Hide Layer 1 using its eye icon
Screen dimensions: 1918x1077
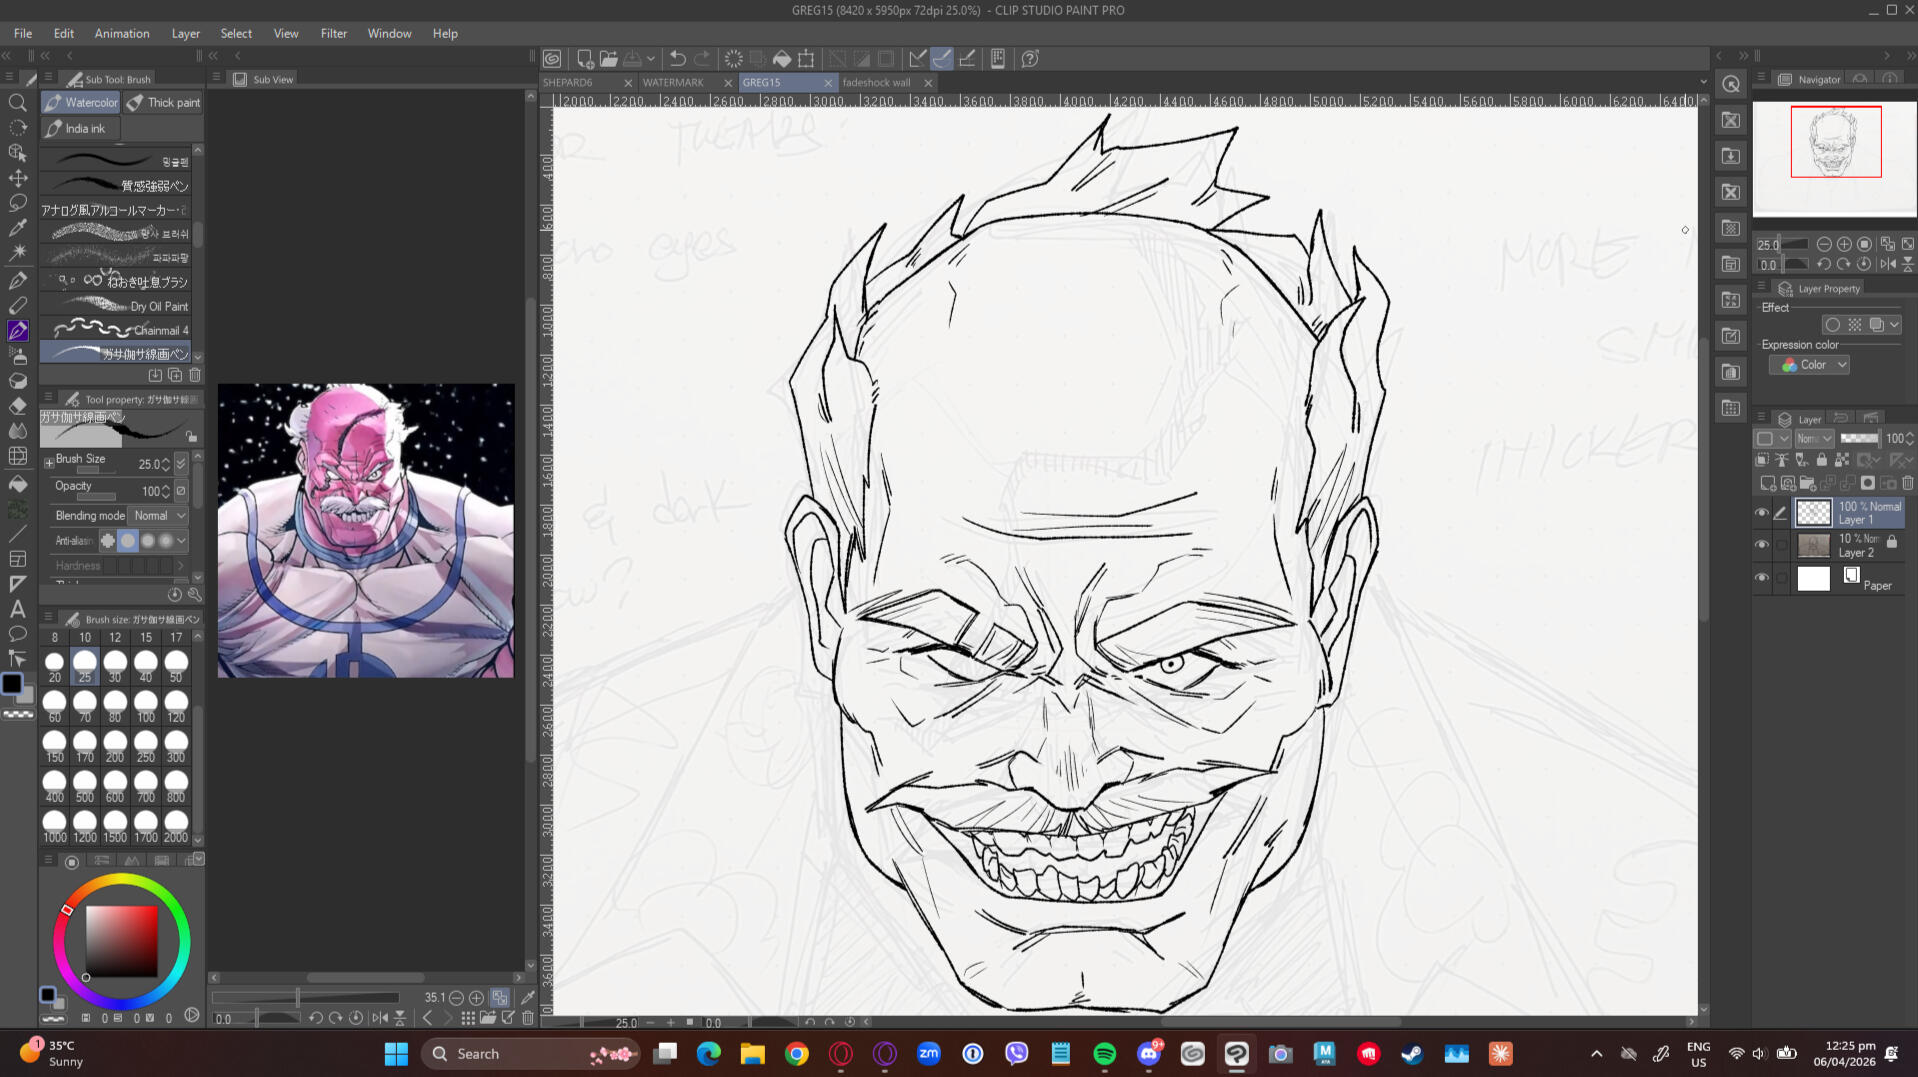(x=1762, y=513)
